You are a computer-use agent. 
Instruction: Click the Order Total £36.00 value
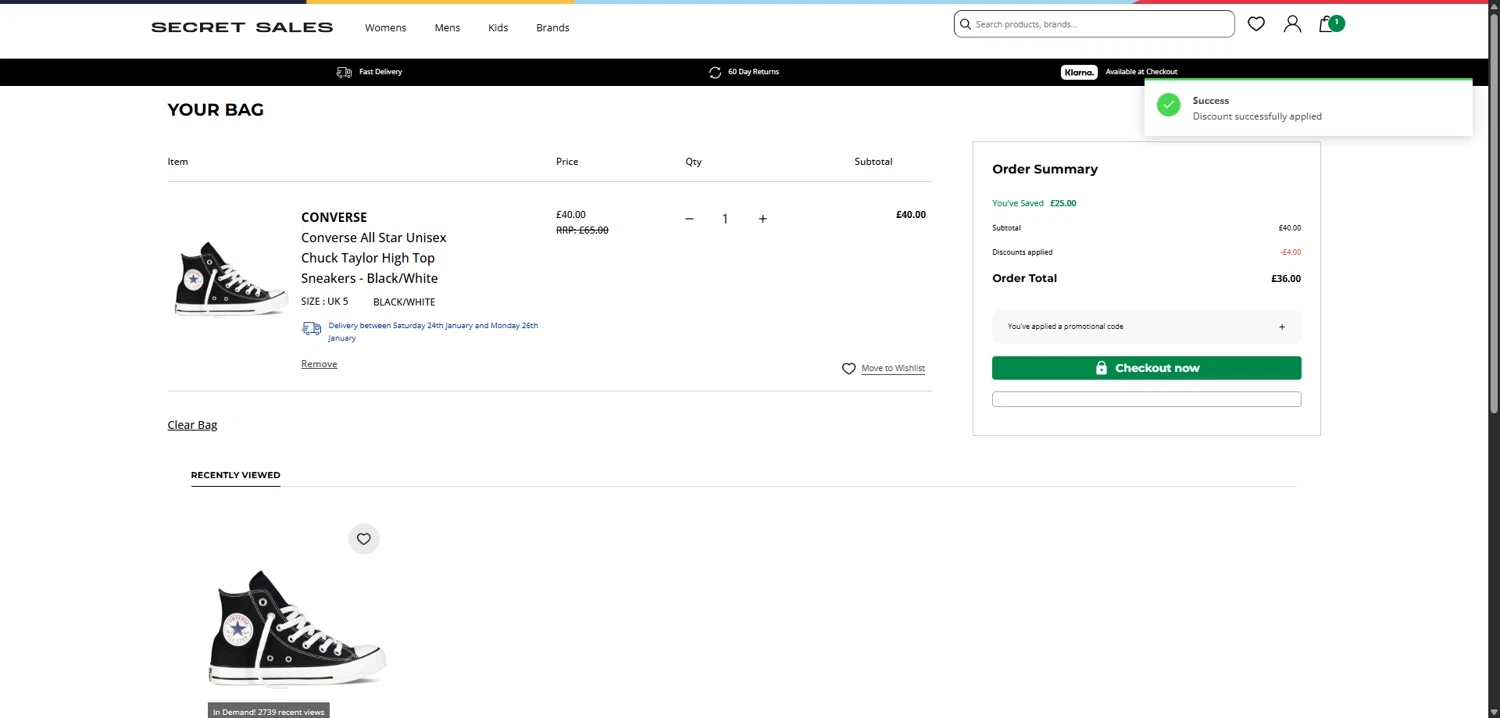point(1286,279)
